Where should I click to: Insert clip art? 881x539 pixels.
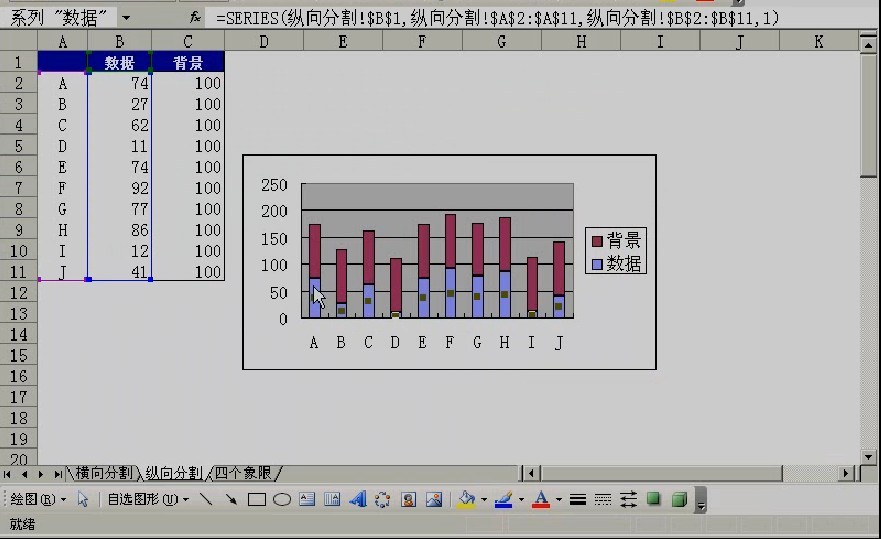408,499
